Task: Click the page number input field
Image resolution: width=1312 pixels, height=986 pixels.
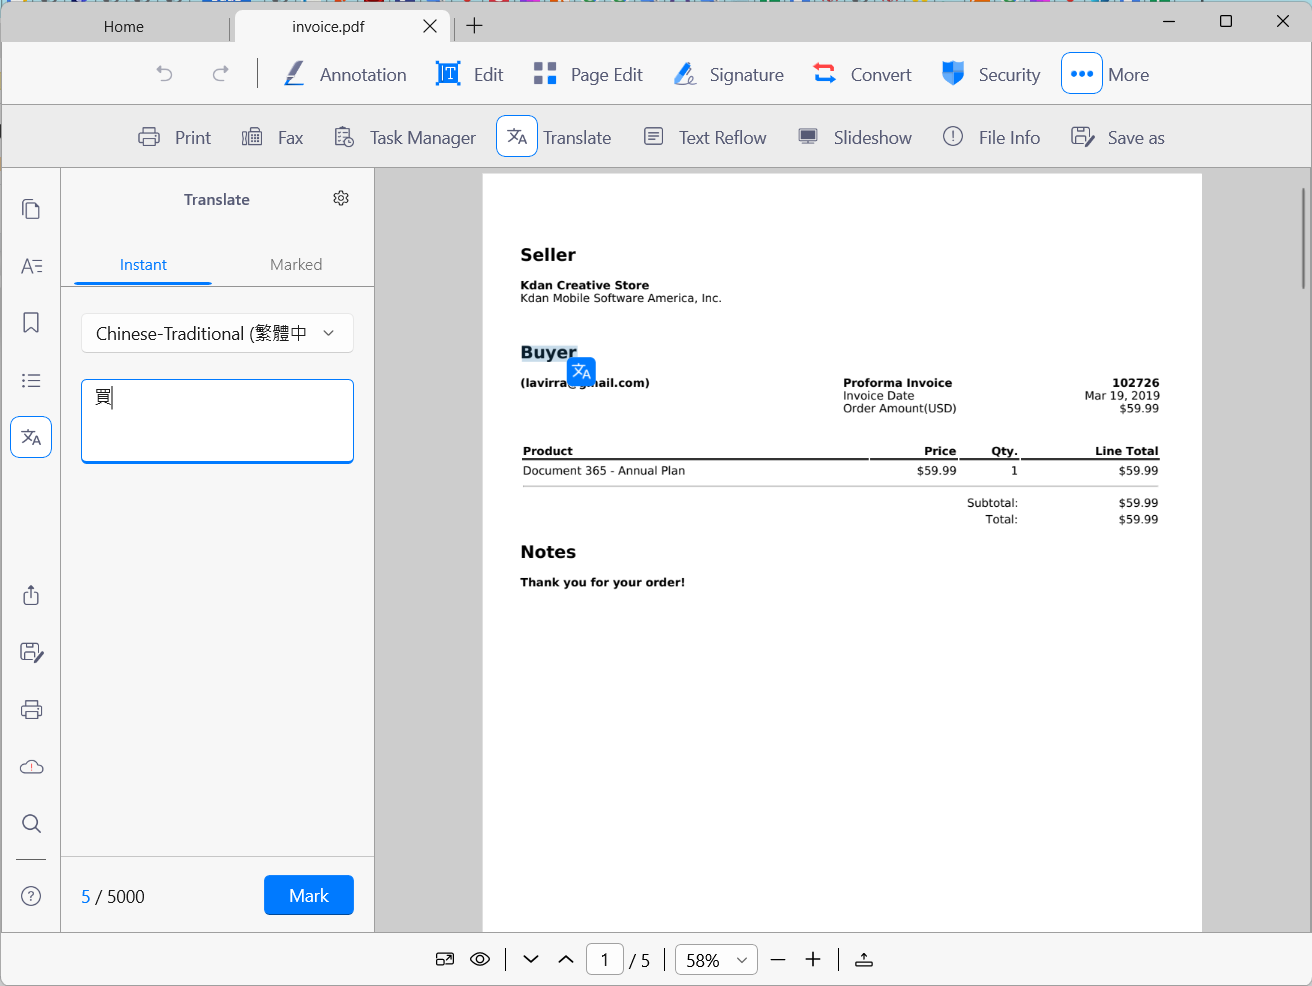Action: [x=605, y=959]
